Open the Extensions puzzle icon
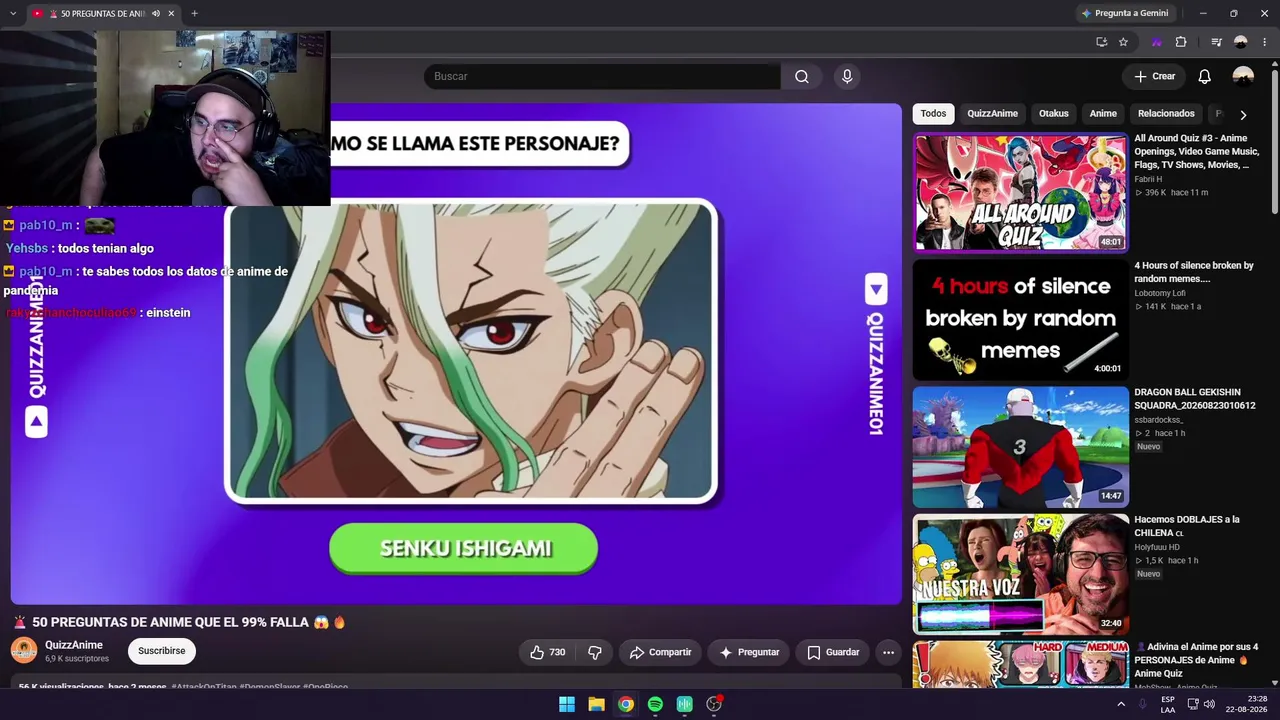Viewport: 1280px width, 720px height. (x=1181, y=42)
